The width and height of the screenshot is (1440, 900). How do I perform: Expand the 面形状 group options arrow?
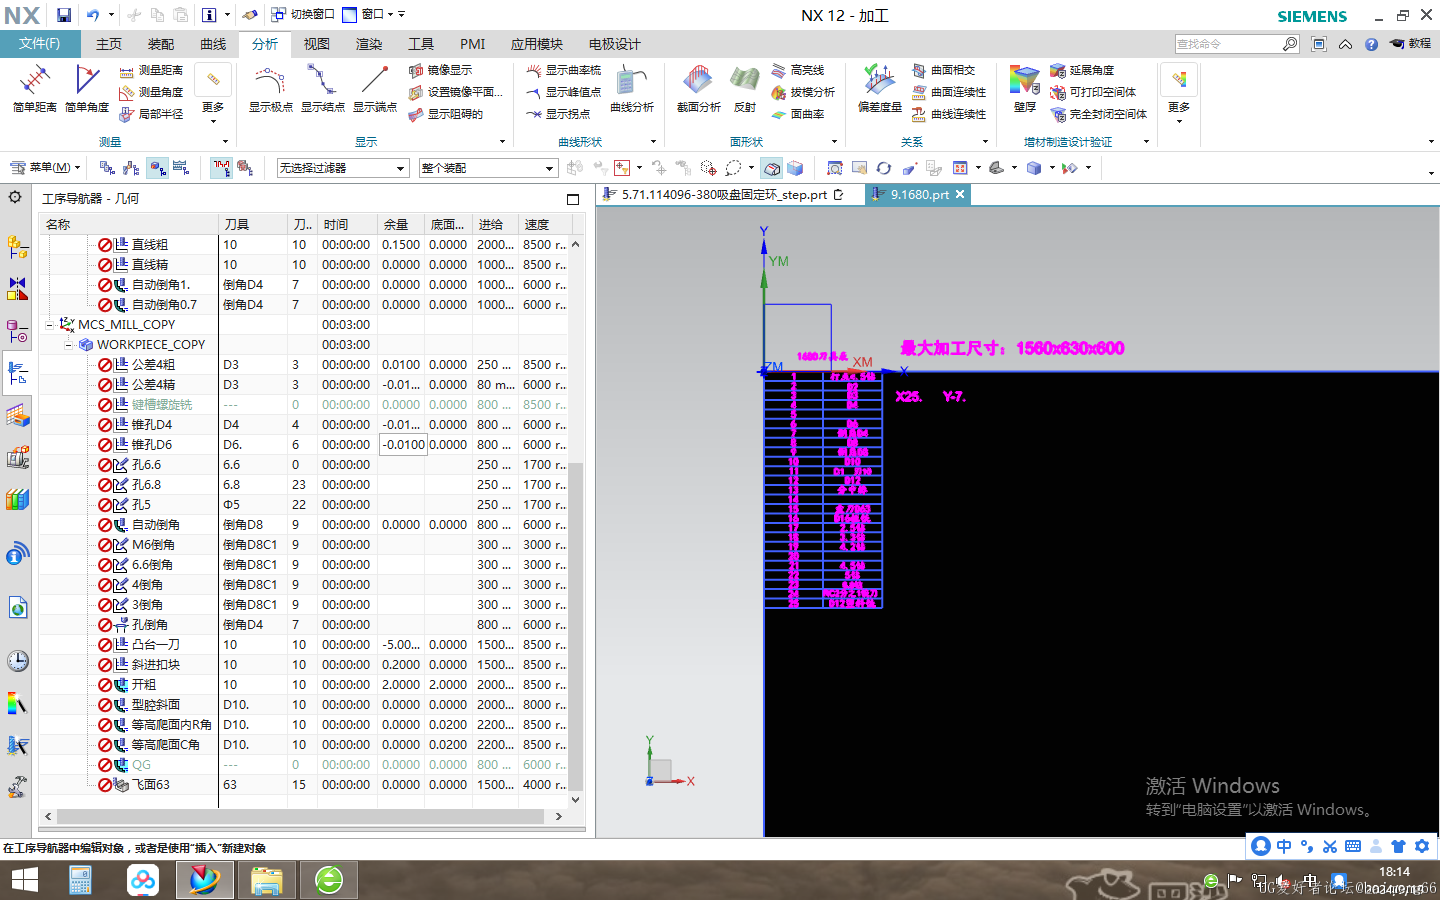(835, 142)
